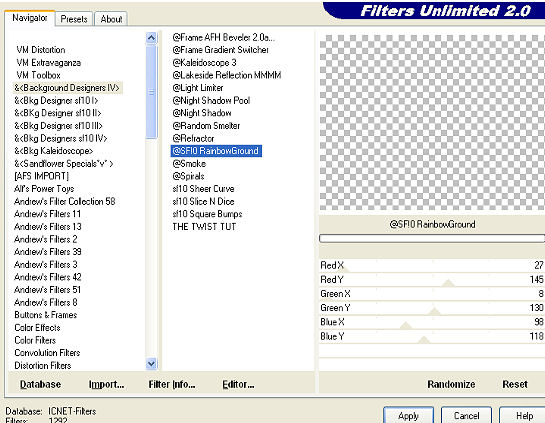Click the category list scroll up arrow
Image resolution: width=545 pixels, height=423 pixels.
click(151, 38)
